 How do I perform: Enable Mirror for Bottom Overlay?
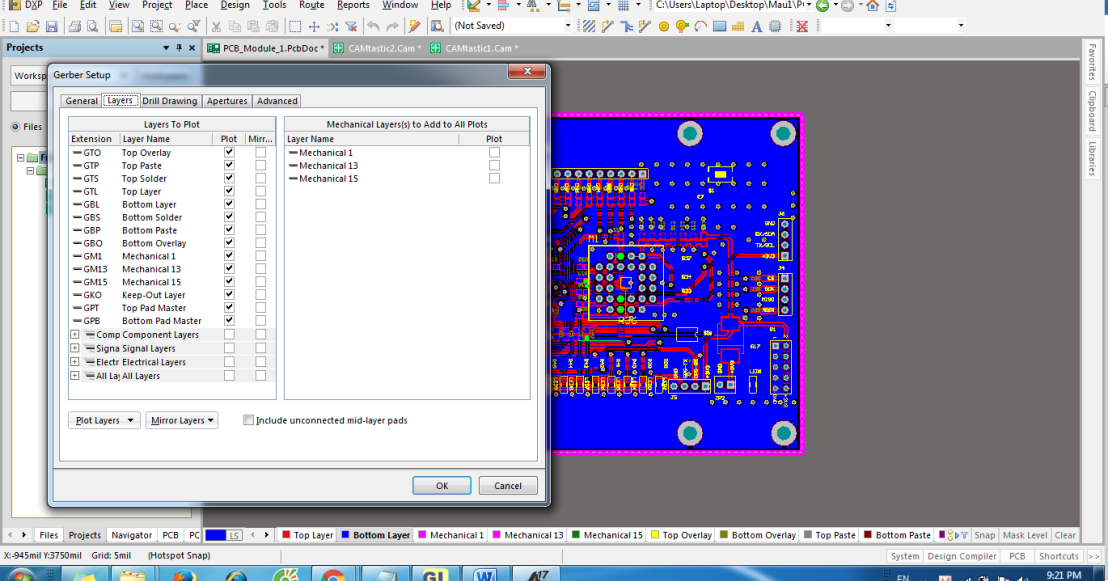261,243
